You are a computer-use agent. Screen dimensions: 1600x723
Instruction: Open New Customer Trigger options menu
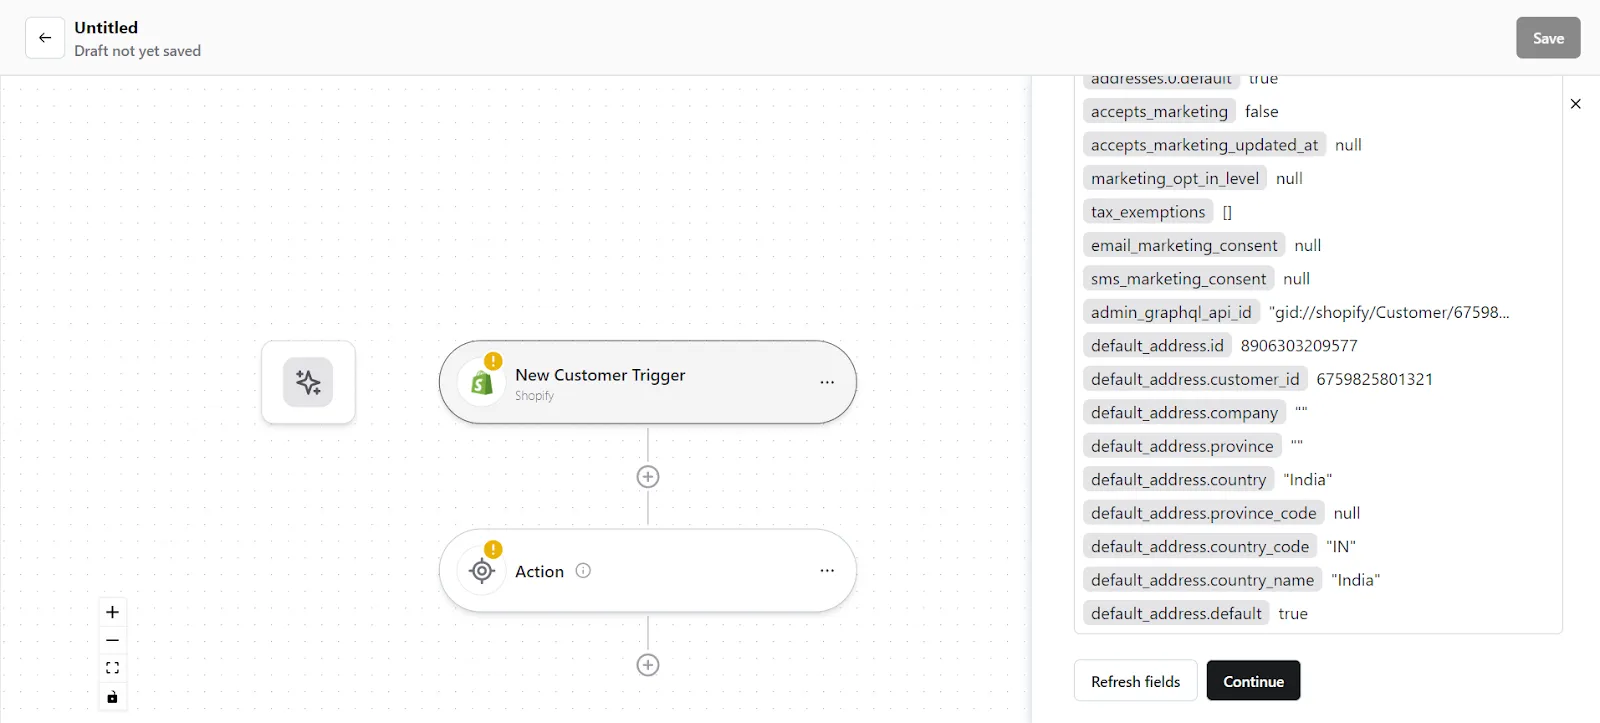[827, 382]
